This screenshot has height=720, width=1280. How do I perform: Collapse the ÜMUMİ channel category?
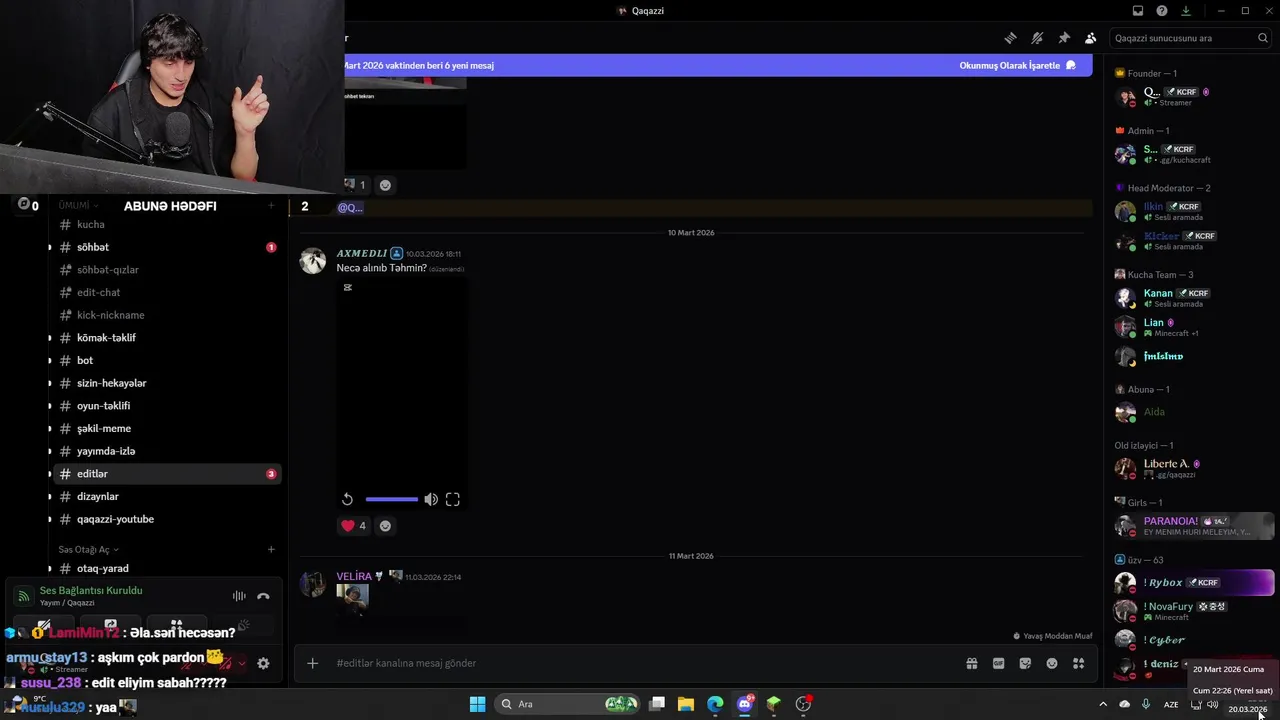pyautogui.click(x=78, y=205)
